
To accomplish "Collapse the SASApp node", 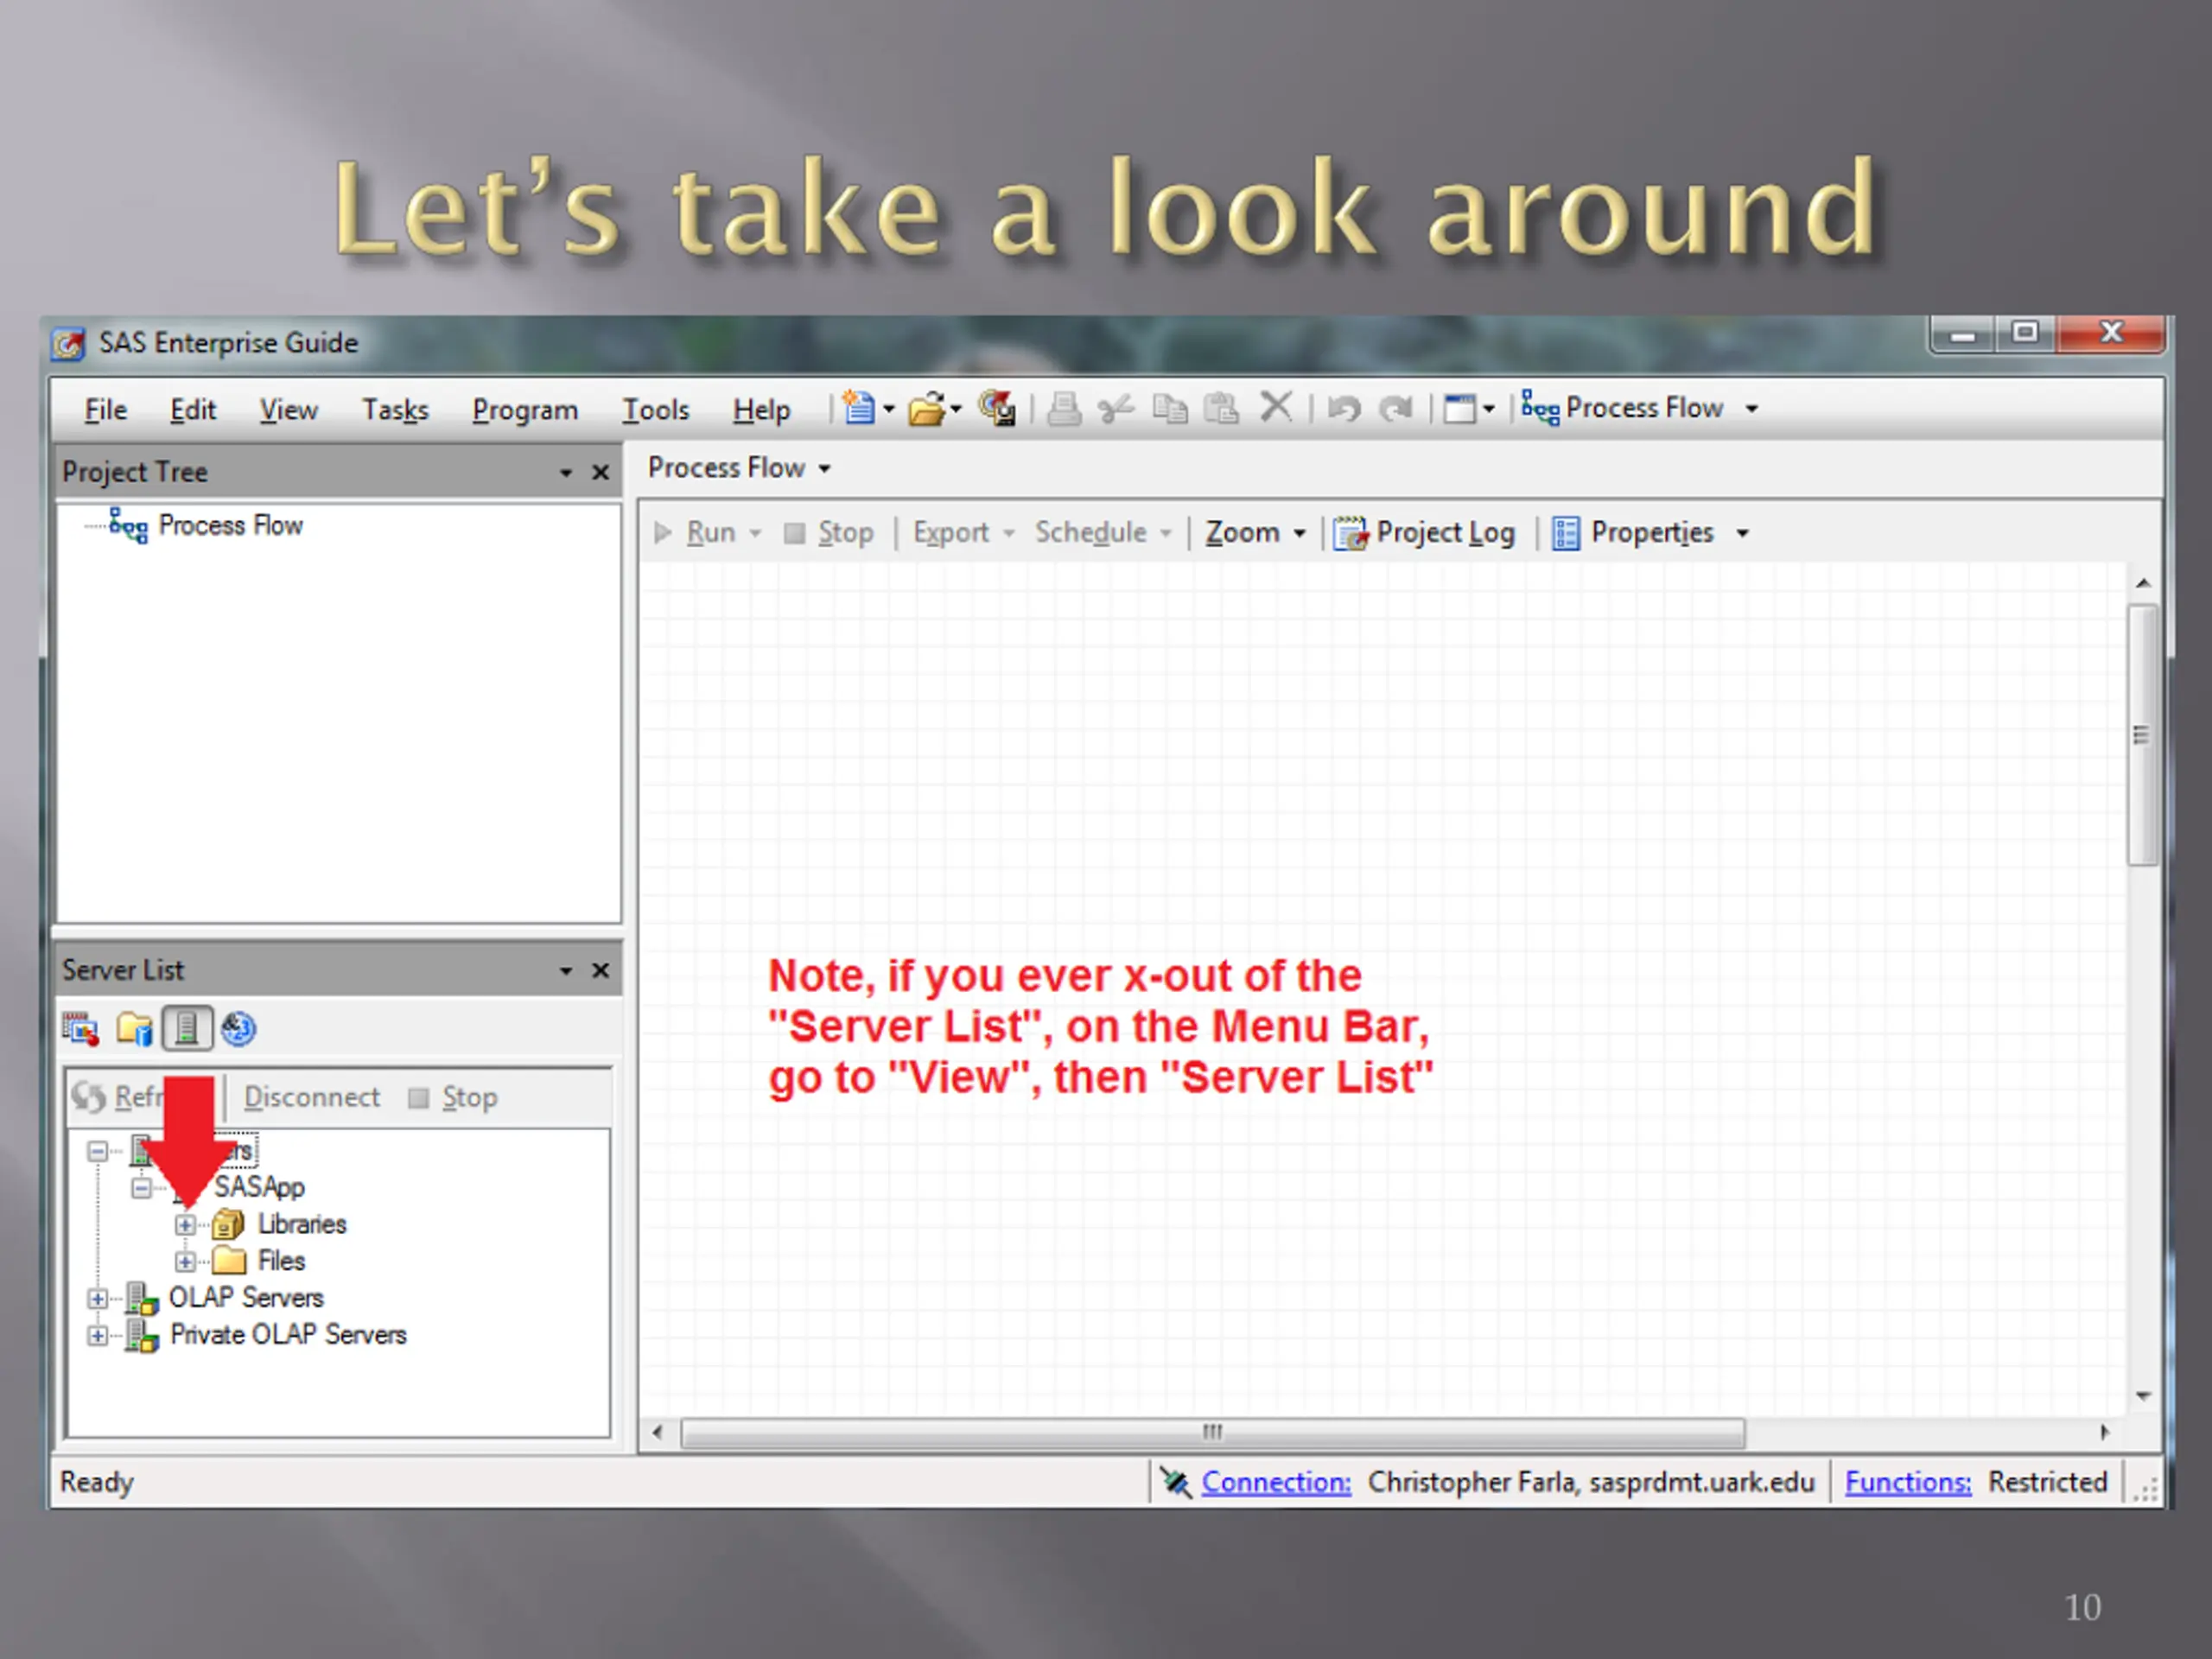I will click(141, 1188).
